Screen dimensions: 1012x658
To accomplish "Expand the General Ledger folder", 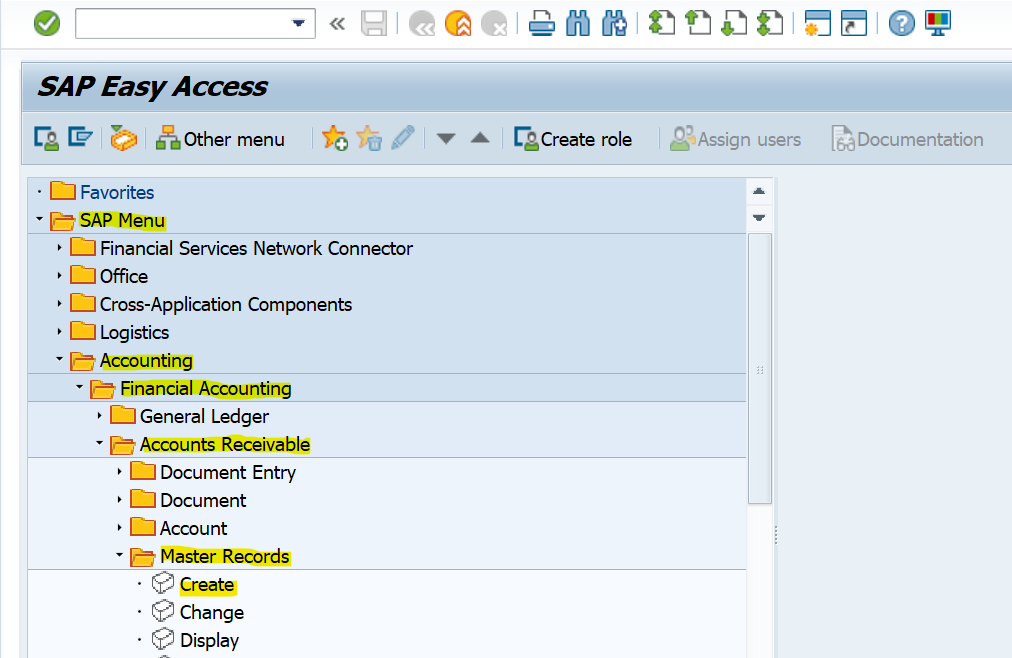I will pyautogui.click(x=99, y=416).
